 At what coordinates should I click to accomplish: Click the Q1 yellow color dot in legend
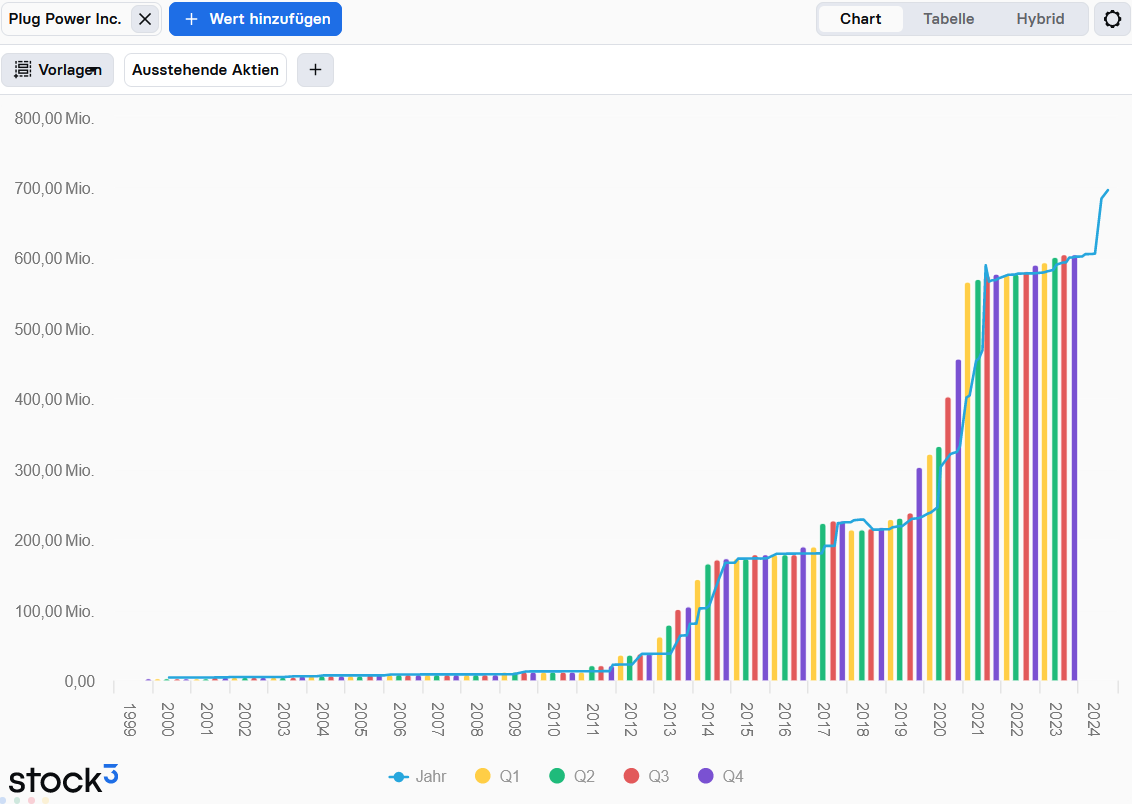point(483,776)
